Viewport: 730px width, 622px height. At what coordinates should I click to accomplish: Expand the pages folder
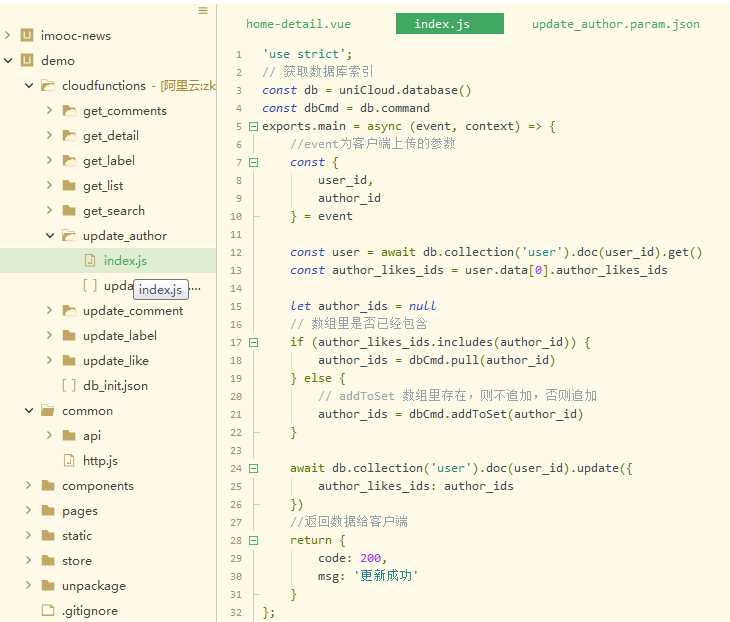(28, 510)
